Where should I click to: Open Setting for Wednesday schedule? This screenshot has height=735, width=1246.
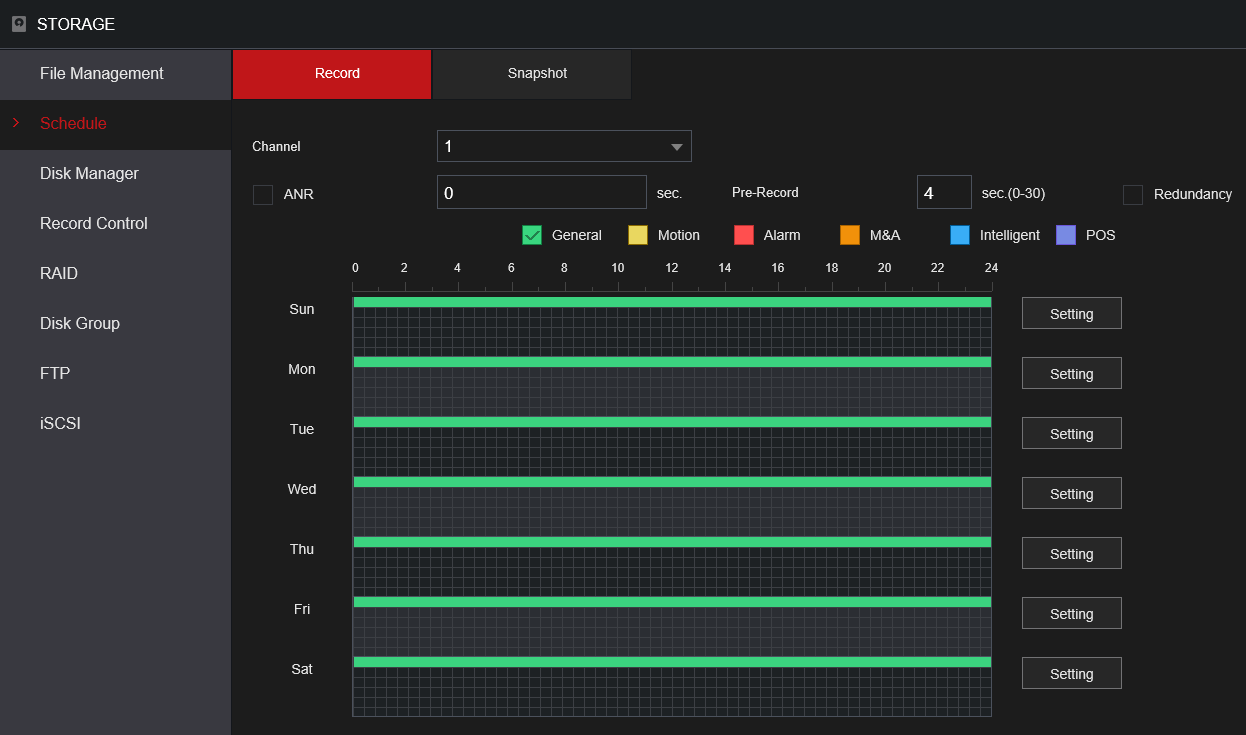tap(1071, 493)
